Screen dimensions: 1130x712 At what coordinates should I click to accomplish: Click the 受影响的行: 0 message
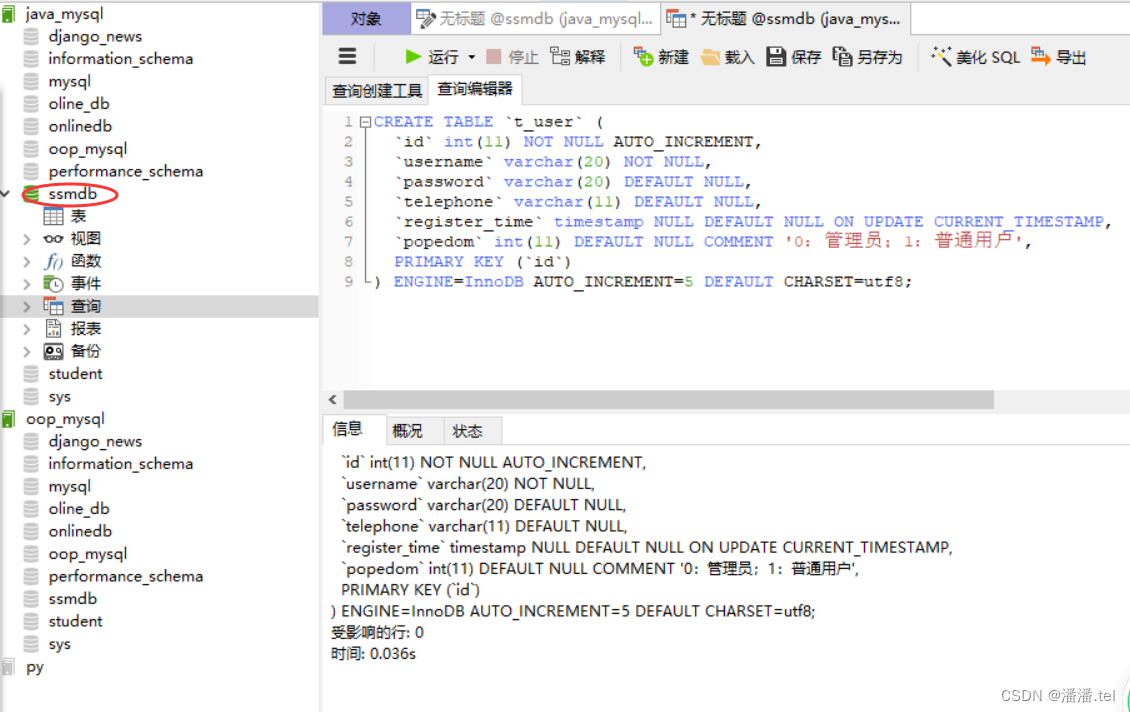click(377, 633)
